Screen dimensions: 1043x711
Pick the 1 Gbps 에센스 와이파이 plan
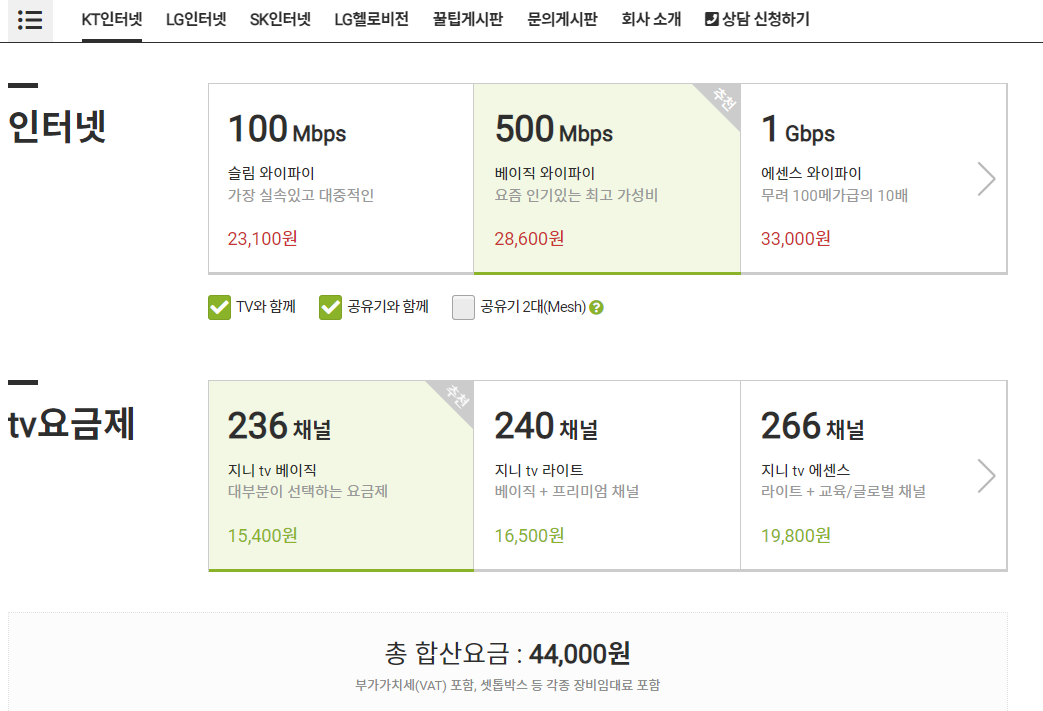pyautogui.click(x=873, y=178)
